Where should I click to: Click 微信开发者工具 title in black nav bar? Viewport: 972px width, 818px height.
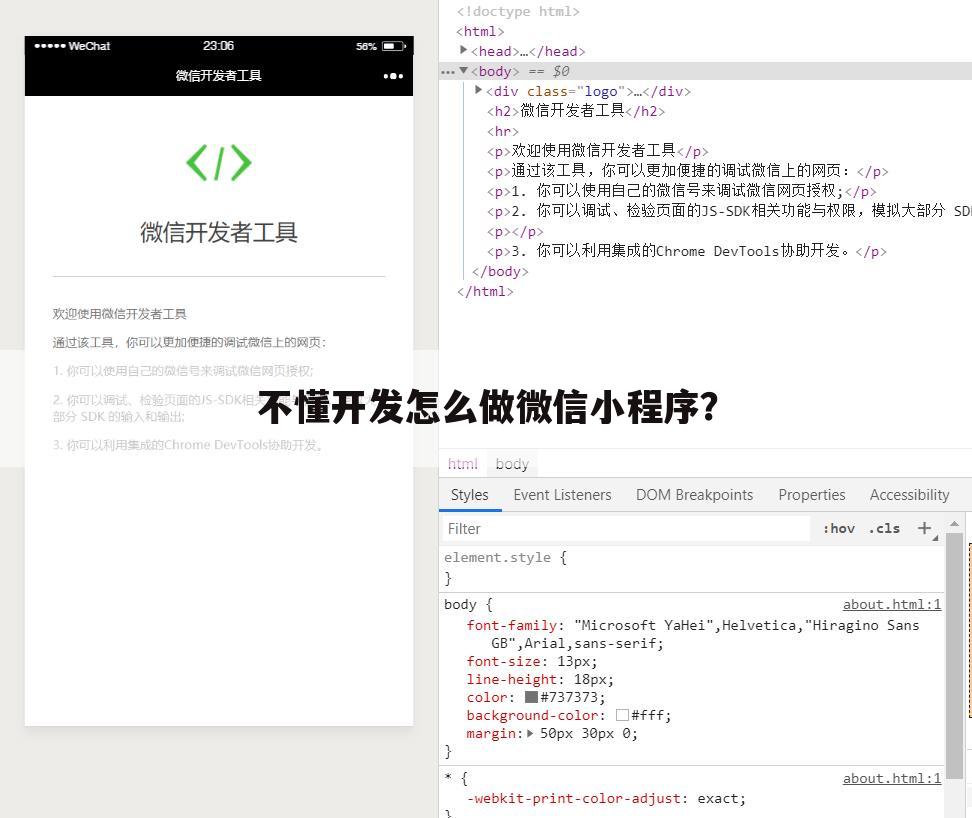[x=218, y=76]
